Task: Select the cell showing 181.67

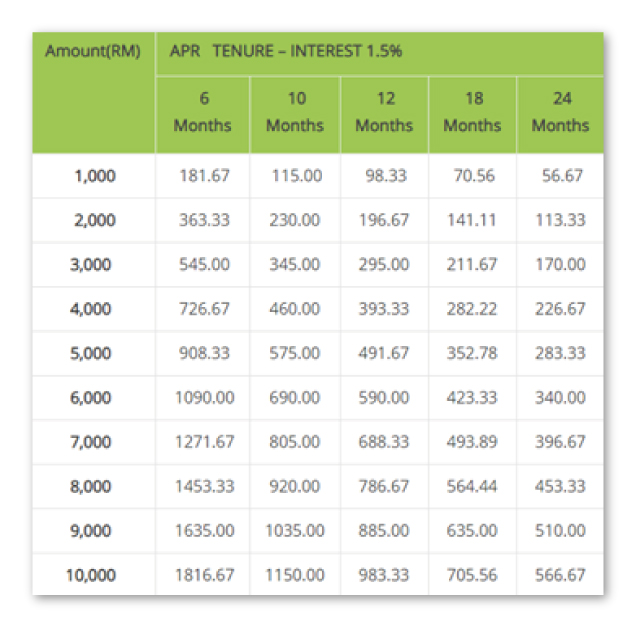Action: point(204,176)
